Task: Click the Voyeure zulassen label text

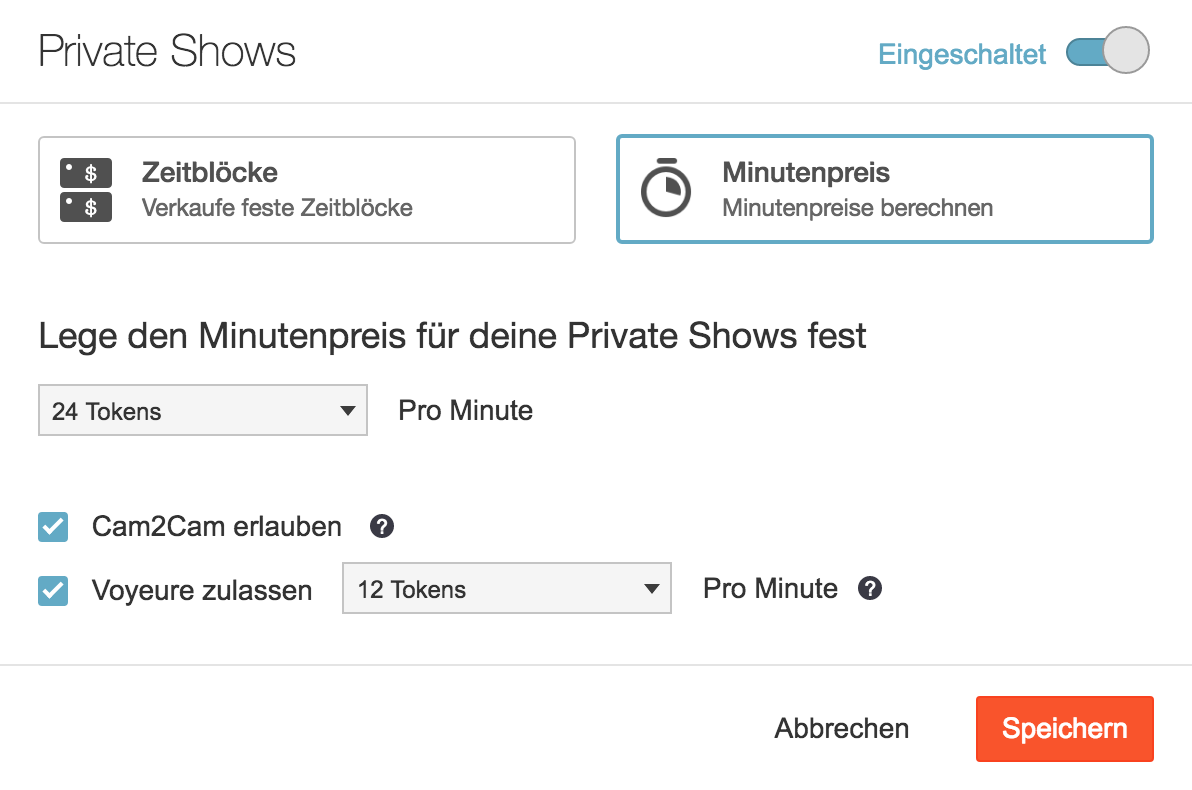Action: [202, 591]
